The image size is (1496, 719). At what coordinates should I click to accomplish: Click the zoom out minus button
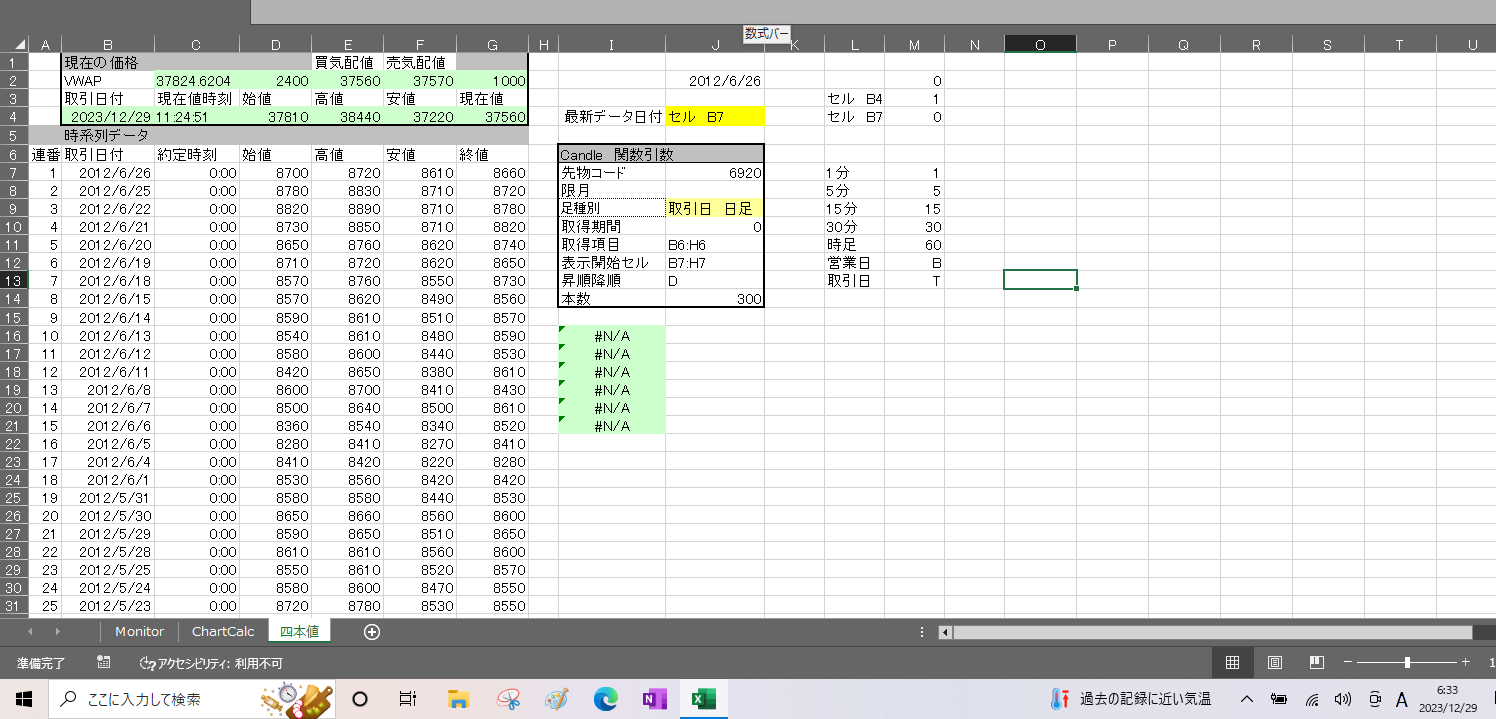click(1348, 662)
